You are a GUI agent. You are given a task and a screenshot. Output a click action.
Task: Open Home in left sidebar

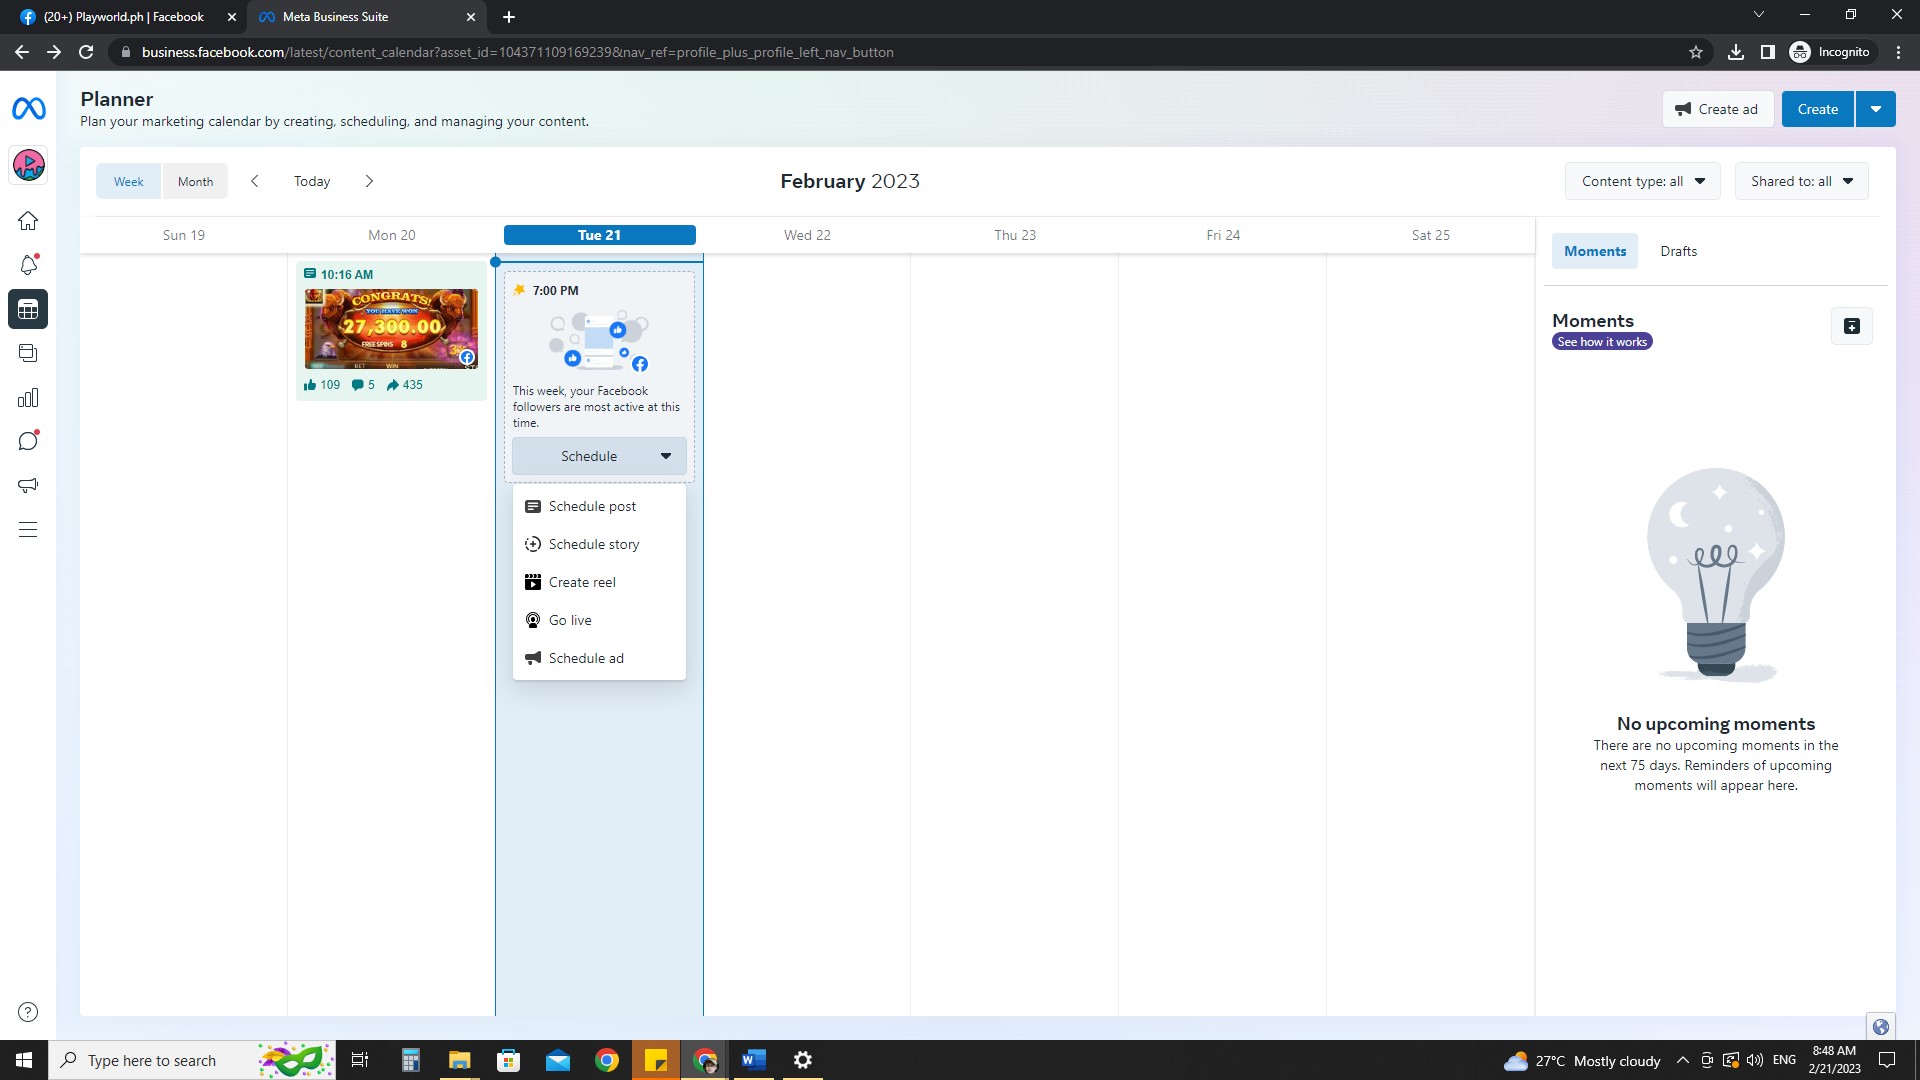[28, 221]
